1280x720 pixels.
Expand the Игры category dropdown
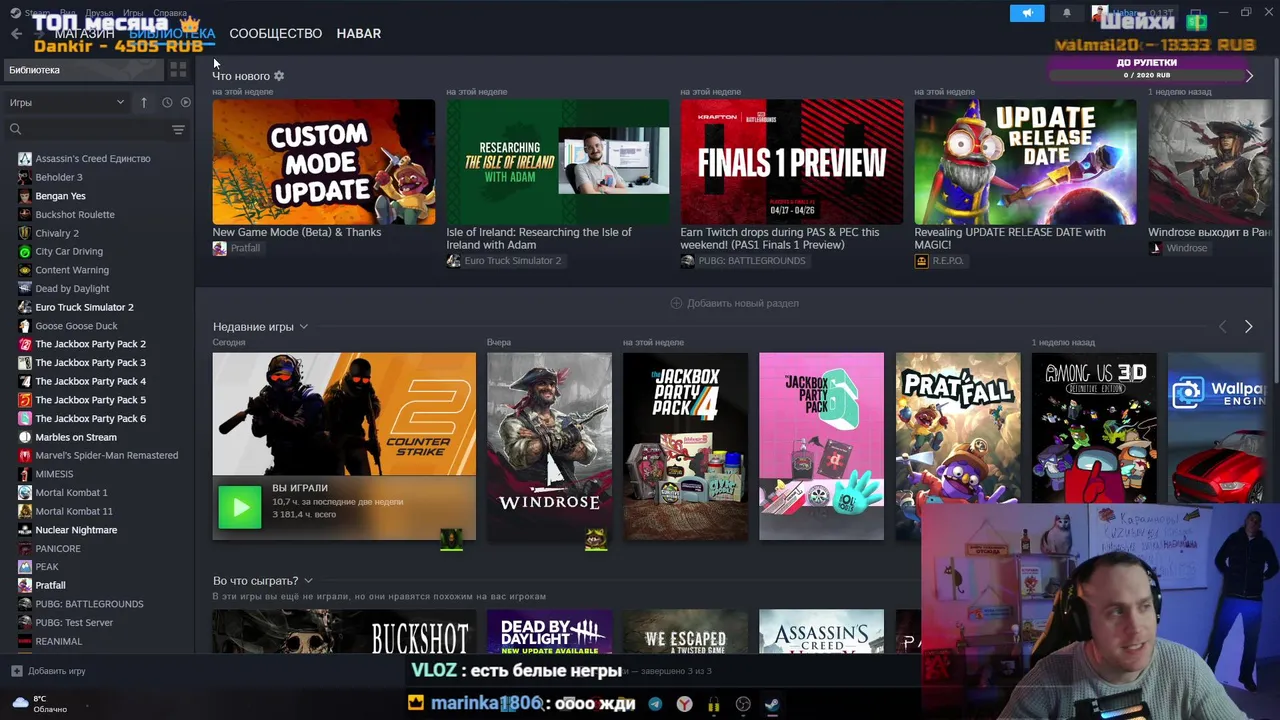click(67, 102)
